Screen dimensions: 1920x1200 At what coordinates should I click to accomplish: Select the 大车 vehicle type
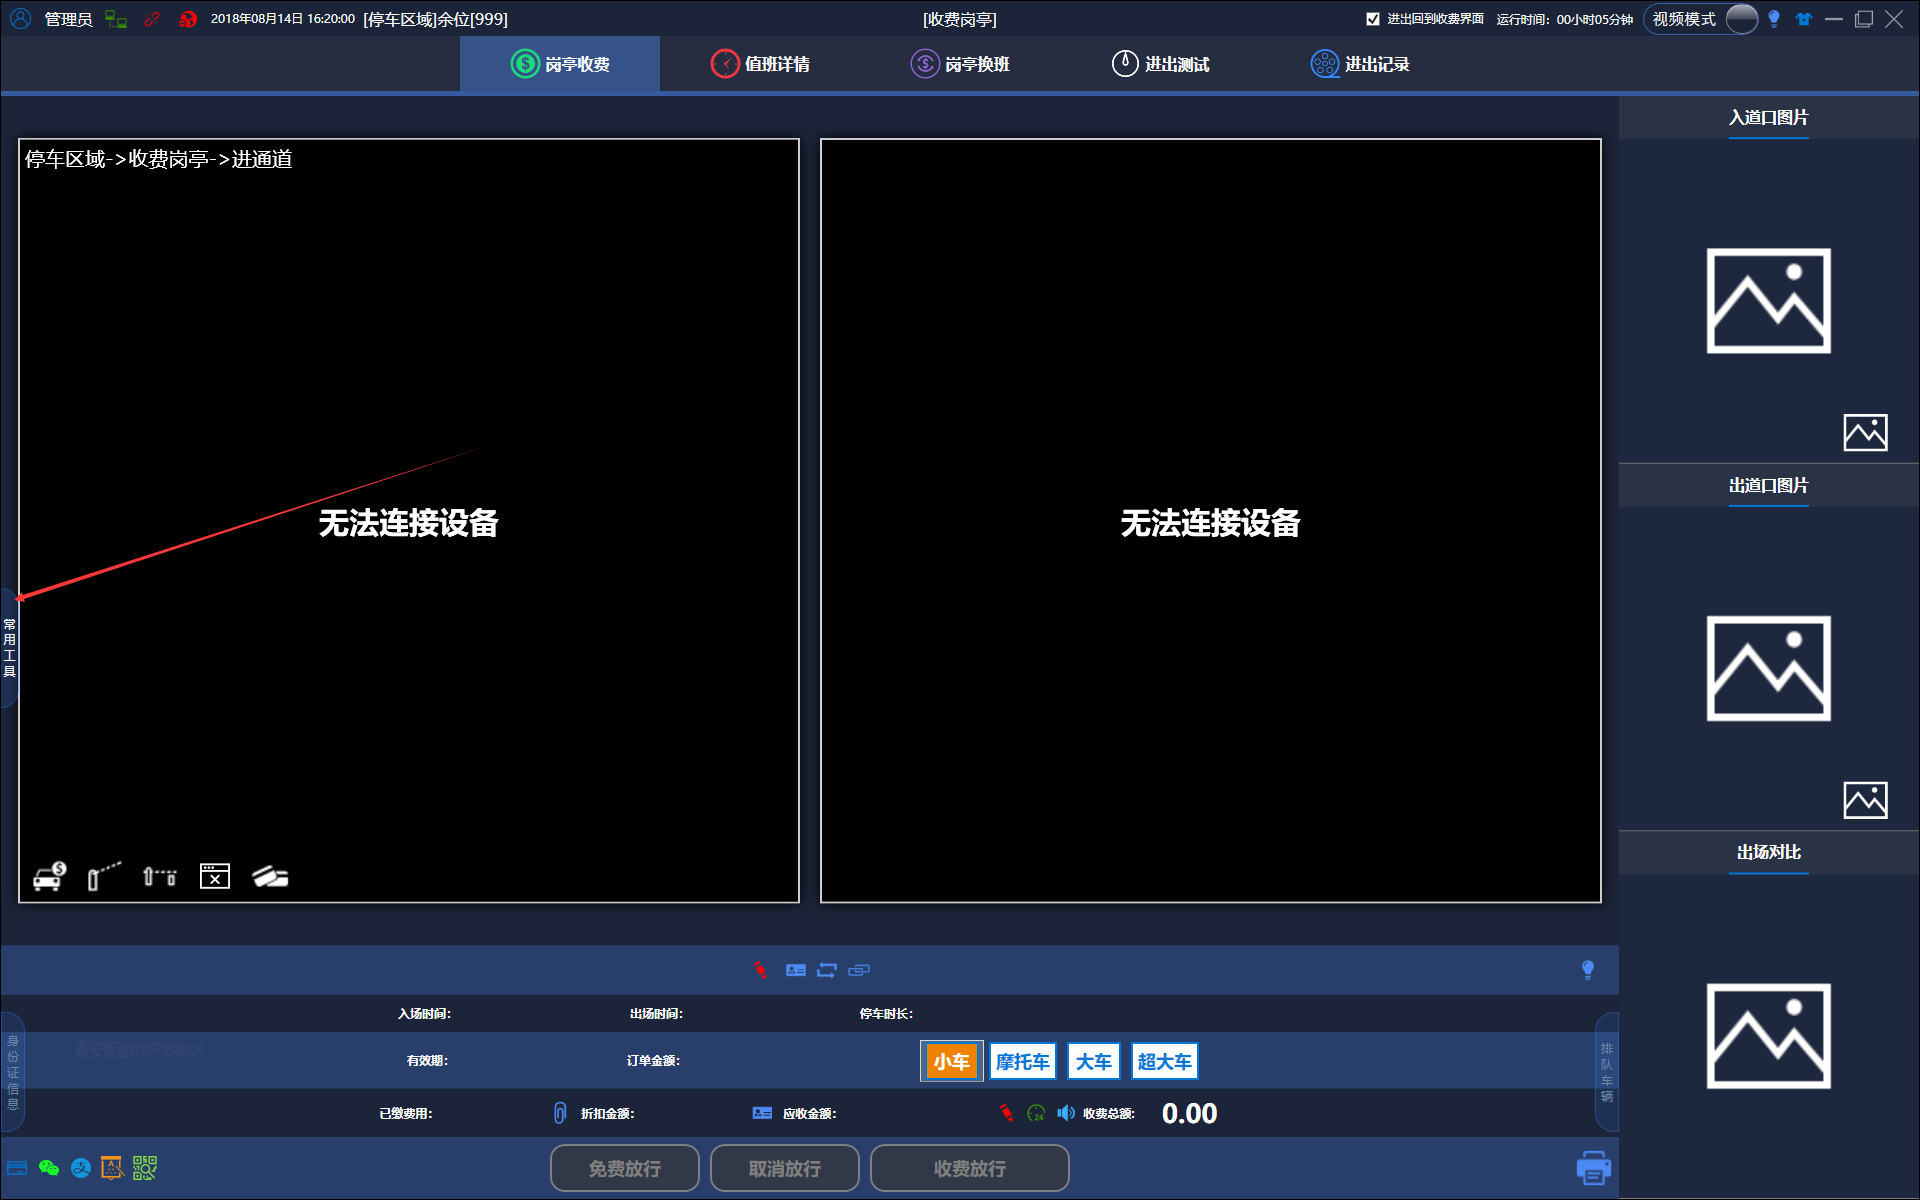coord(1093,1061)
